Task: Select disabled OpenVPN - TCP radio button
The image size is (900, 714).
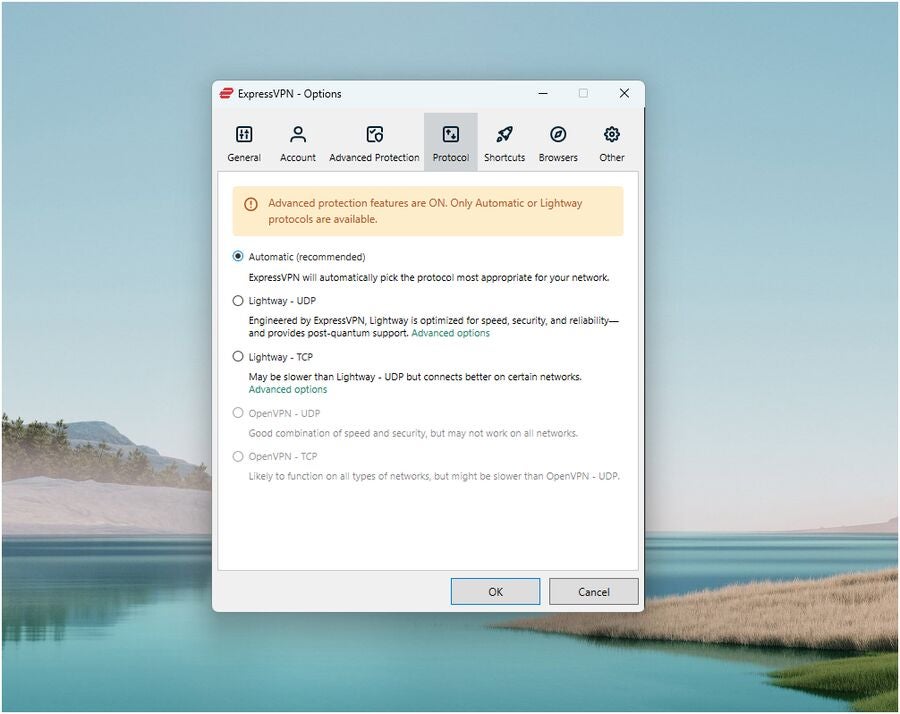Action: point(238,456)
